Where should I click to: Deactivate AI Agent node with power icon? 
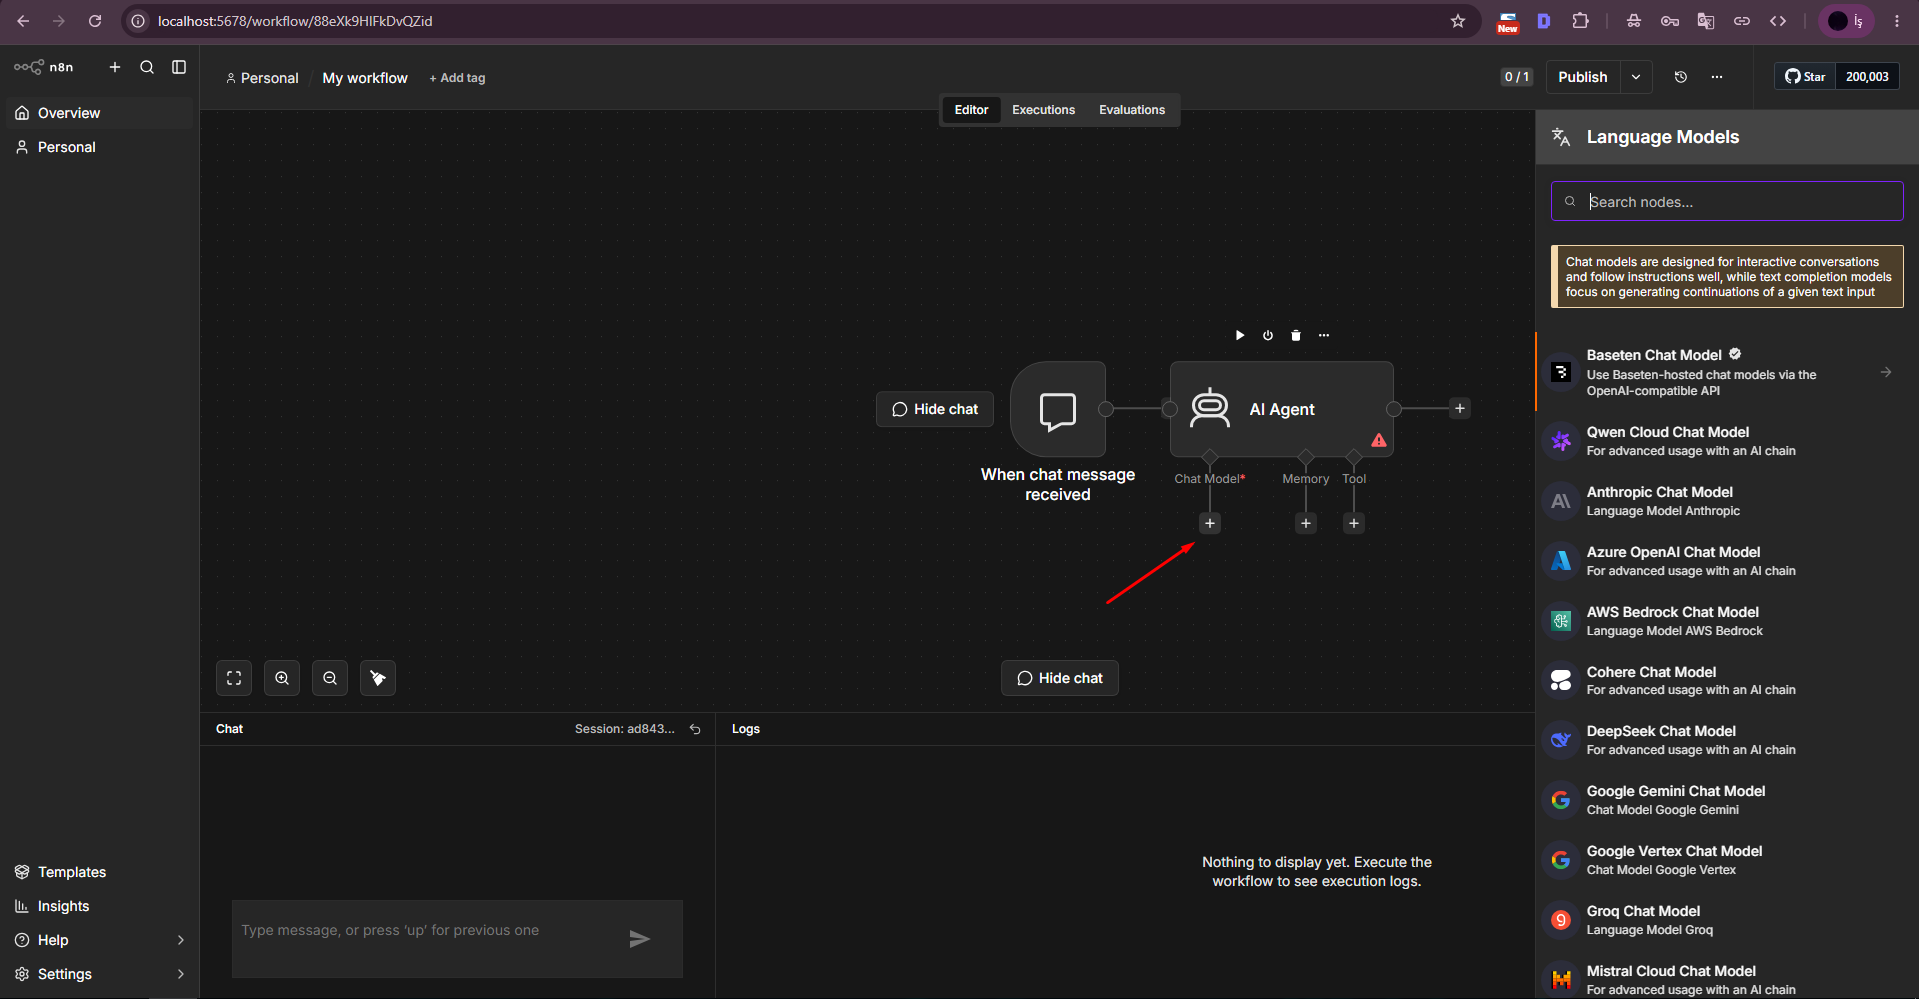click(x=1268, y=335)
